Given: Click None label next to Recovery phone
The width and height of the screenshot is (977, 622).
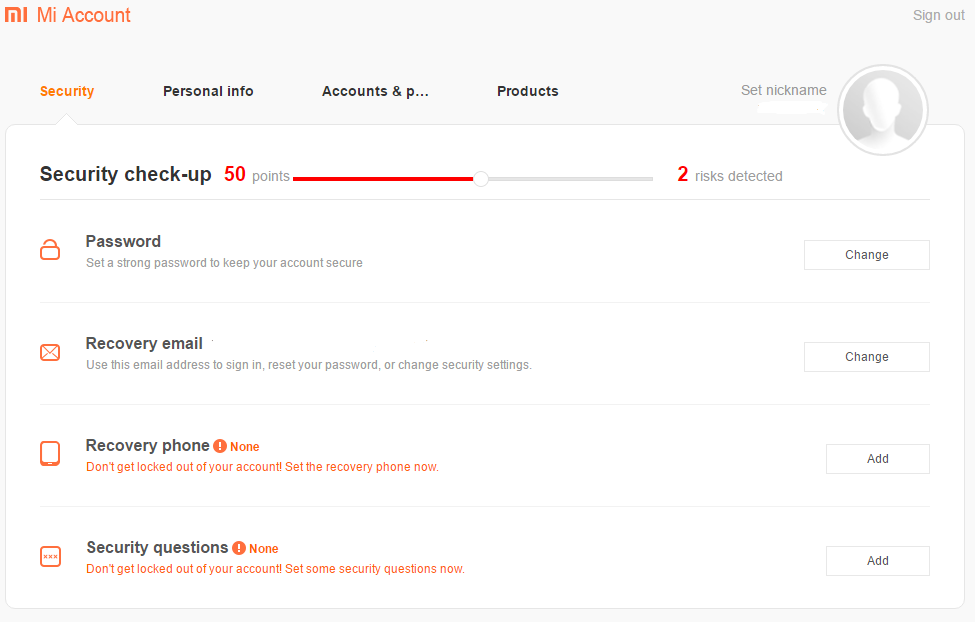Looking at the screenshot, I should click(245, 447).
